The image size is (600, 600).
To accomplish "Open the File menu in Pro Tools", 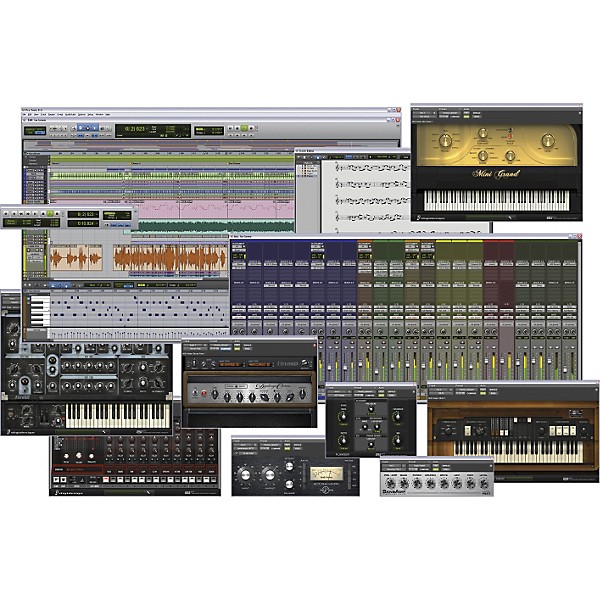I will 25,114.
